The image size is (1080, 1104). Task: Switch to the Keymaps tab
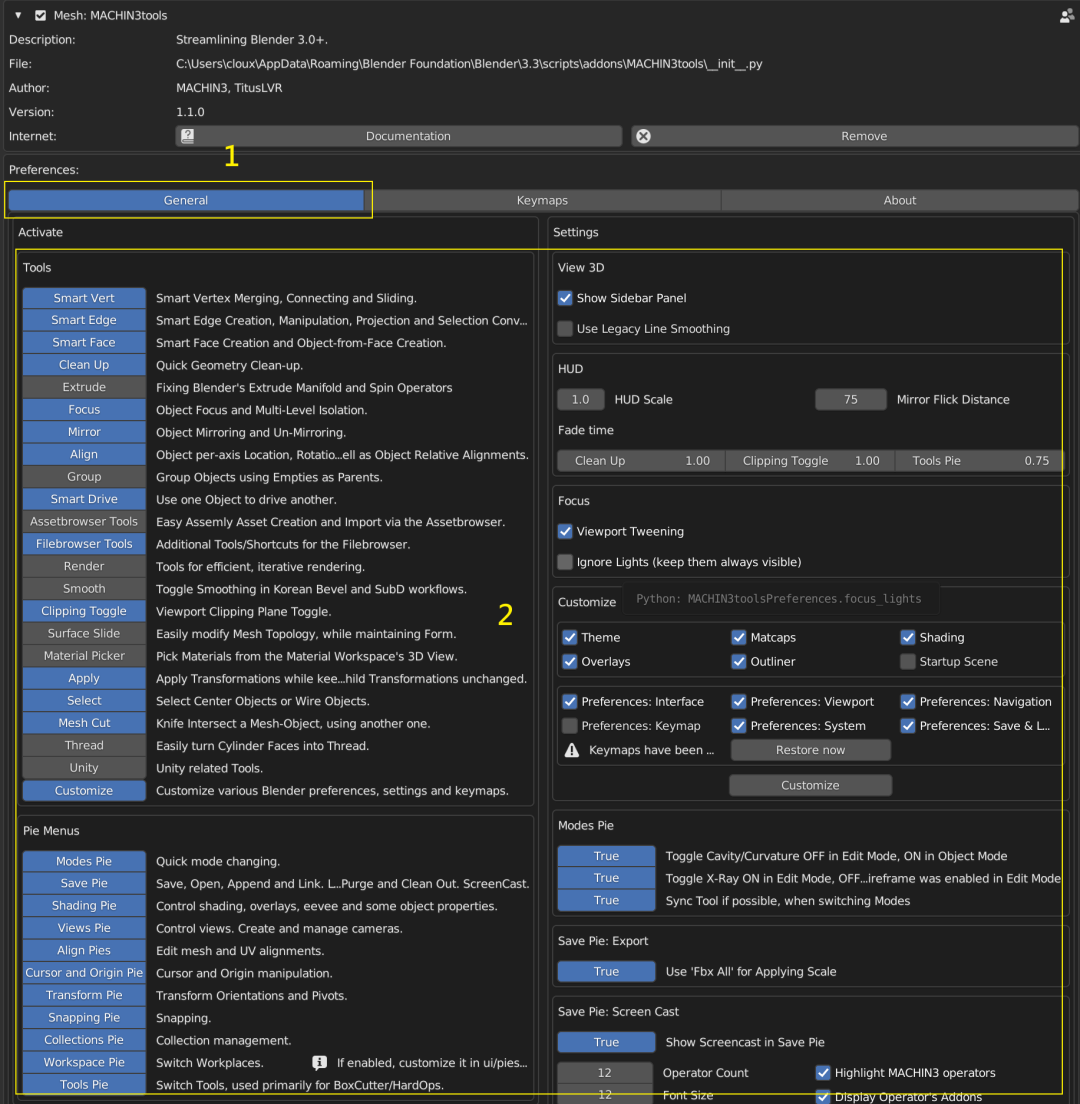[x=542, y=200]
